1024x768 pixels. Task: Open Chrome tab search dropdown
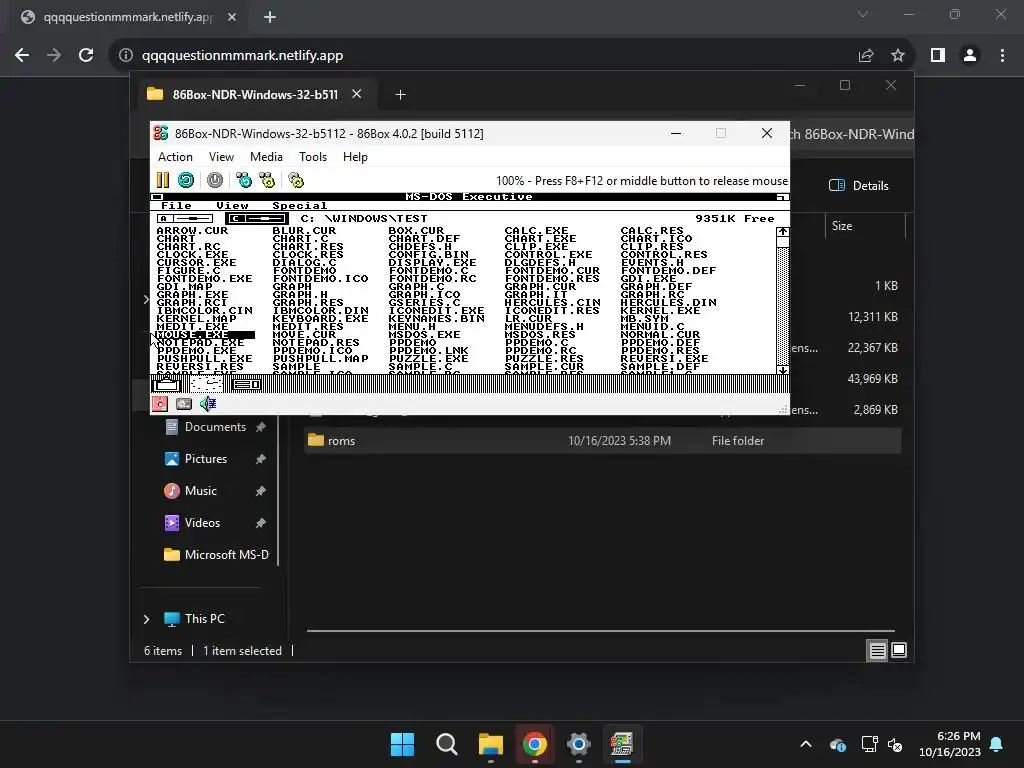(x=863, y=14)
